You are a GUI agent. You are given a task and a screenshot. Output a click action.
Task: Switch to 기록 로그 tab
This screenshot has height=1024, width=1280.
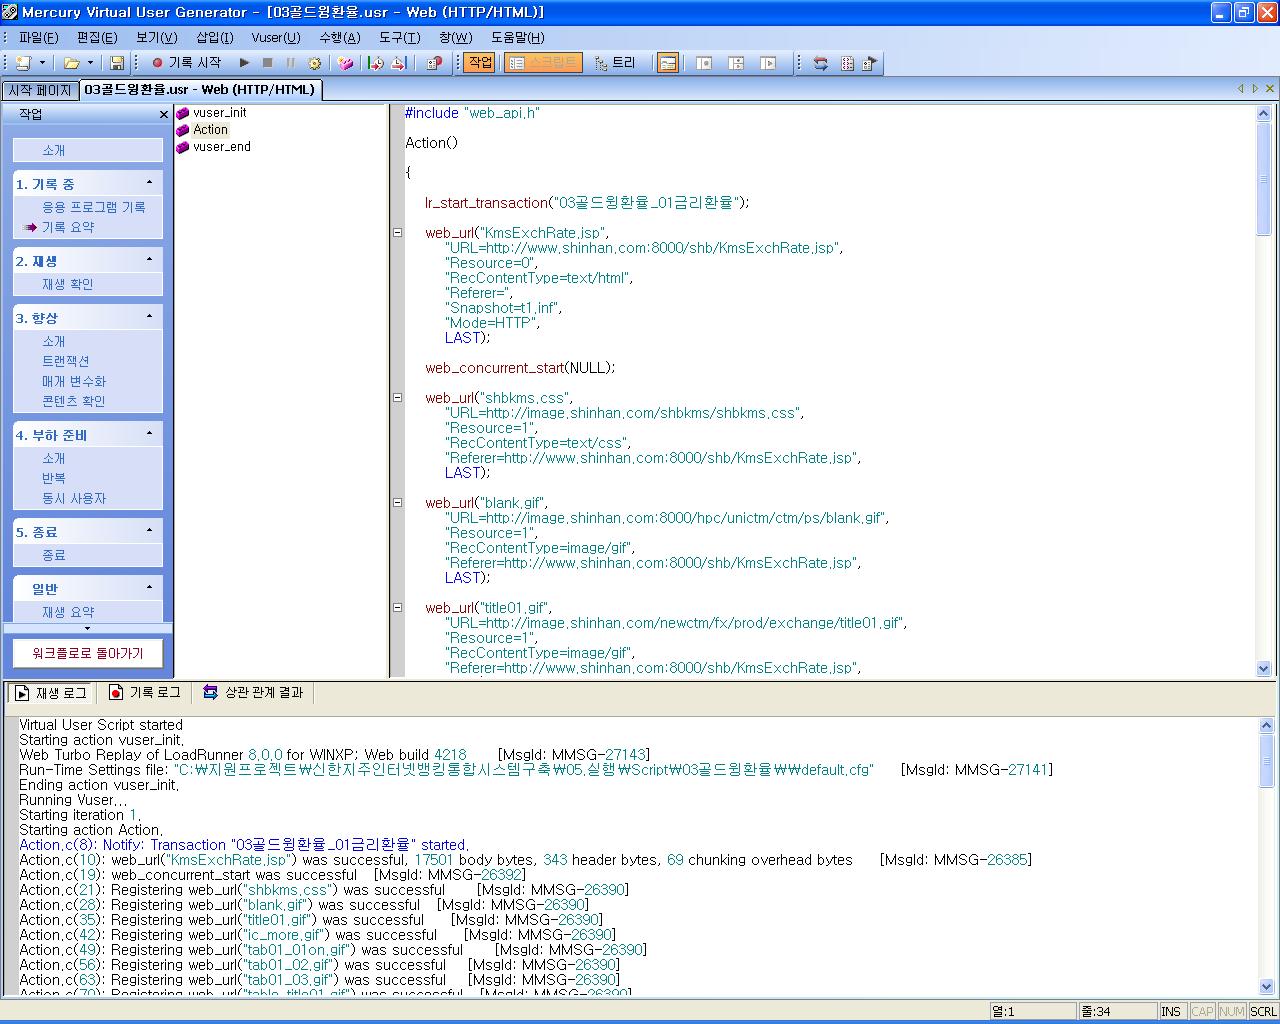tap(145, 692)
